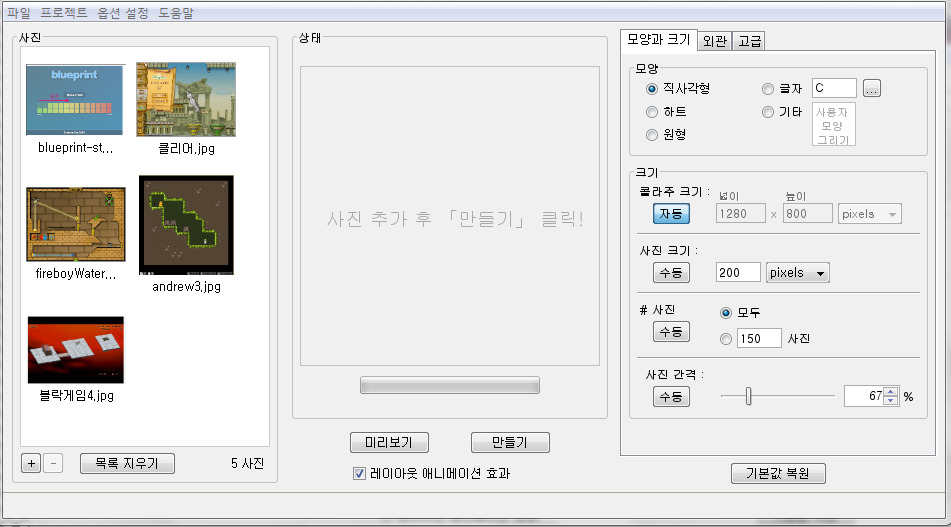Toggle 레이아웃 애니메이션 효과 checkbox
Screen dimensions: 951x527
click(359, 473)
